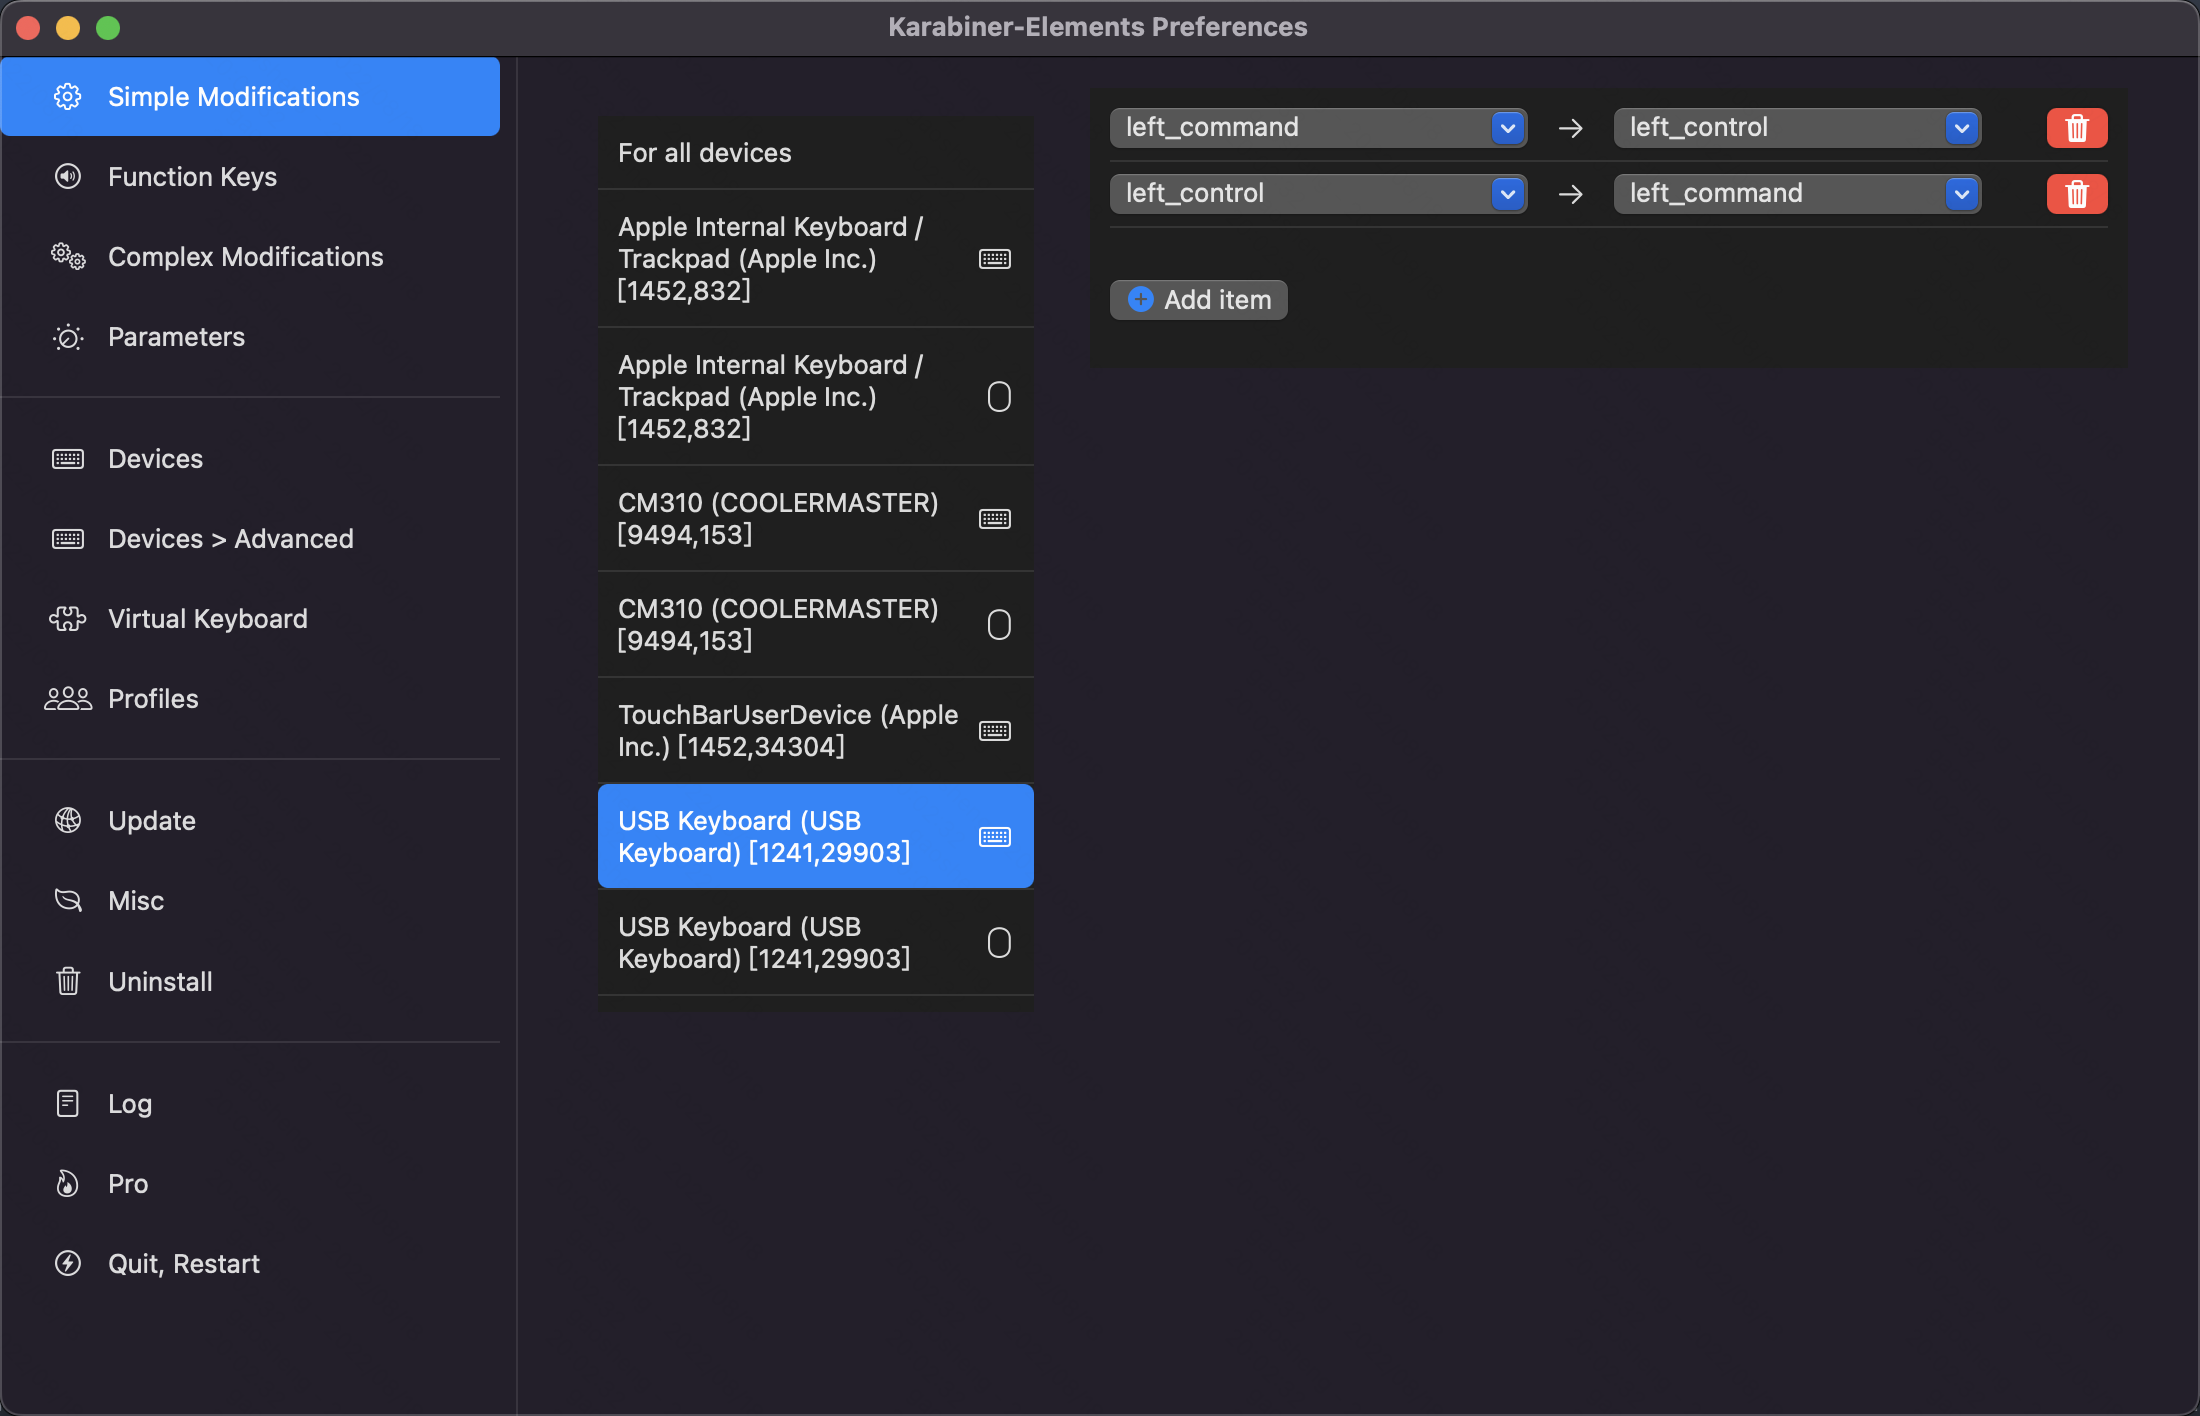The height and width of the screenshot is (1416, 2200).
Task: Go to Misc settings
Action: click(x=250, y=901)
